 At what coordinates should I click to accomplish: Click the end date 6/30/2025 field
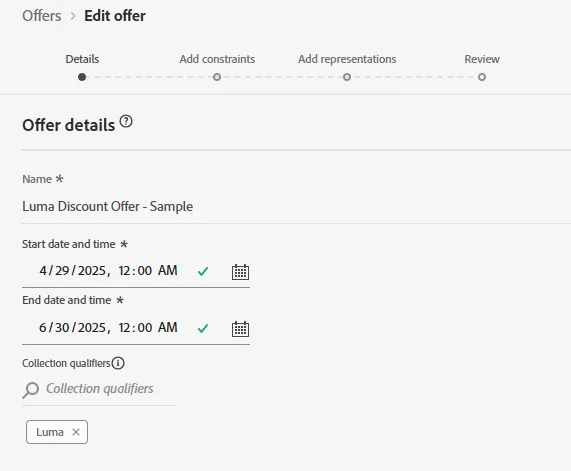(109, 327)
